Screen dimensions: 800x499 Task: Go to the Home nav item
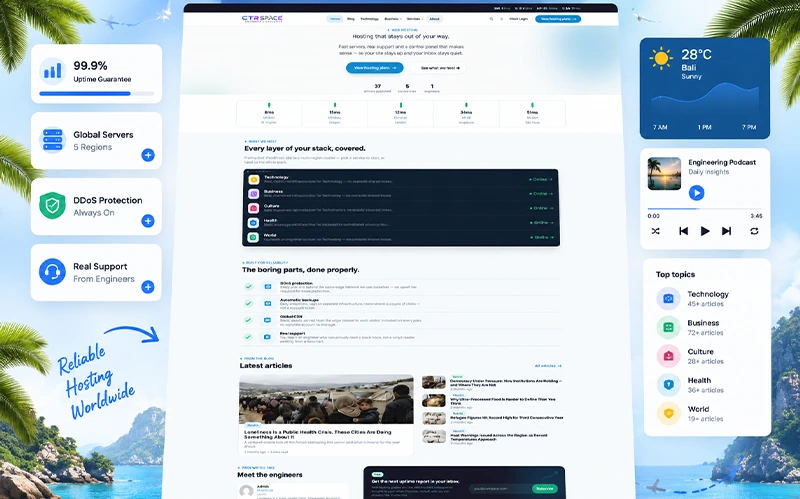tap(335, 19)
